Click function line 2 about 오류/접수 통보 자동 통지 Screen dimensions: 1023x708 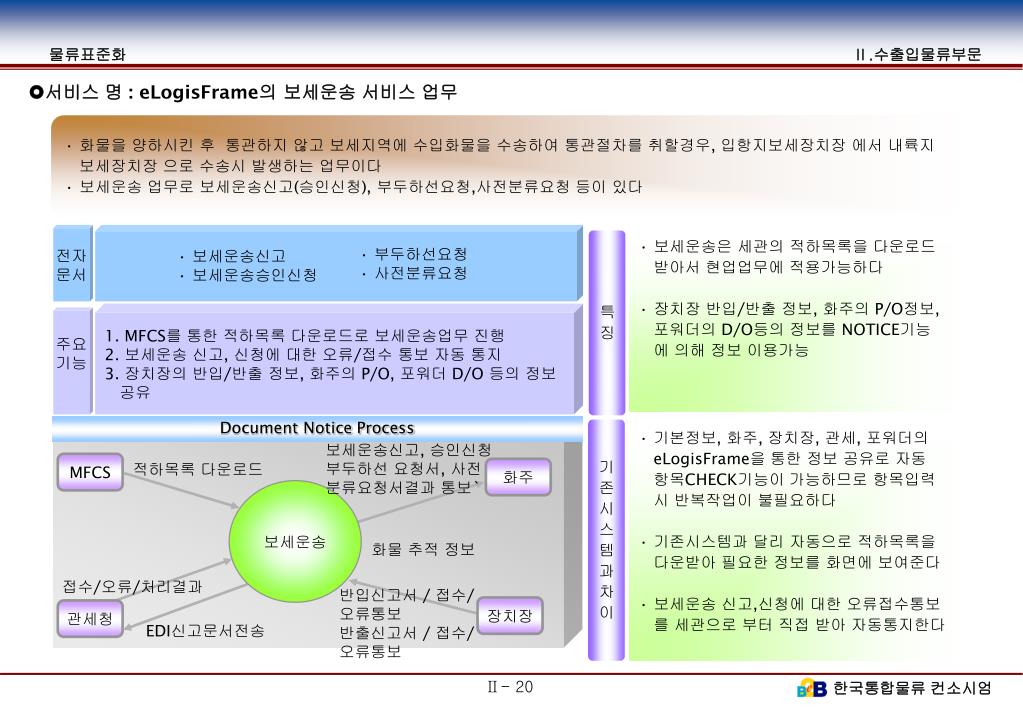(303, 354)
